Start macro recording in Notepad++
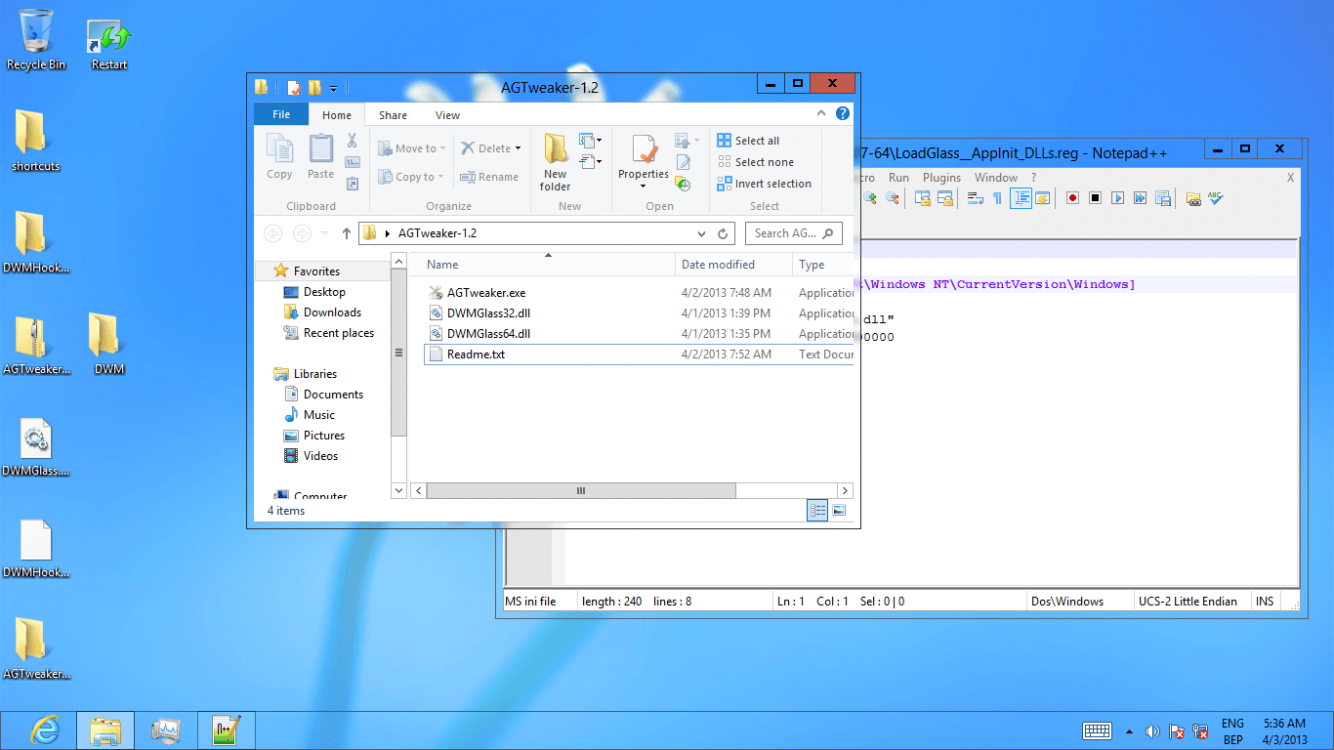 1072,199
